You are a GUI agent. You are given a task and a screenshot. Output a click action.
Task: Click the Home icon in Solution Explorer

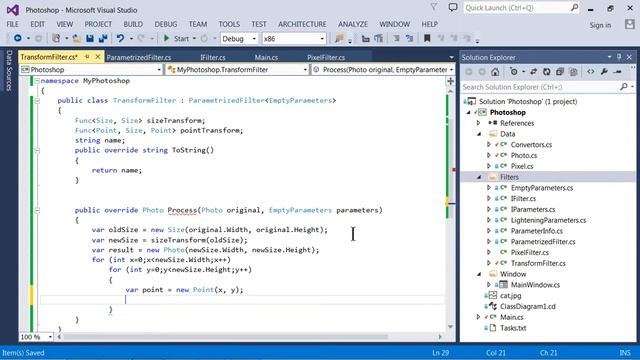click(495, 72)
